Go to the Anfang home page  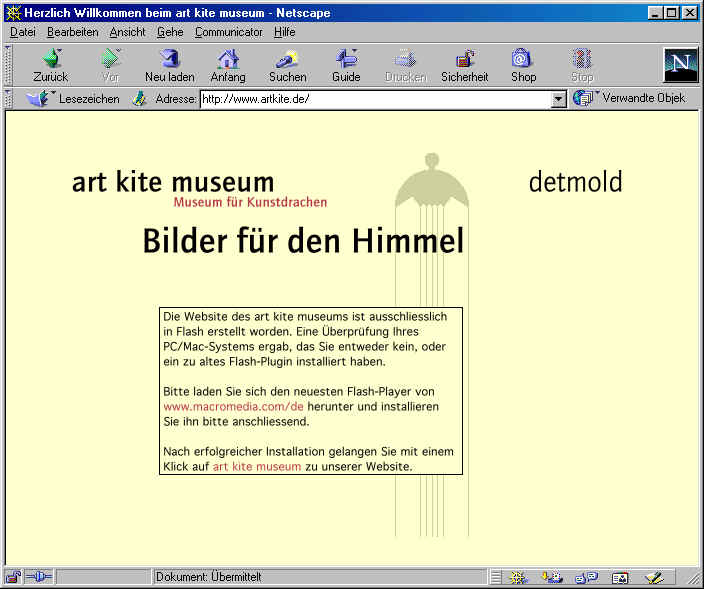[228, 66]
